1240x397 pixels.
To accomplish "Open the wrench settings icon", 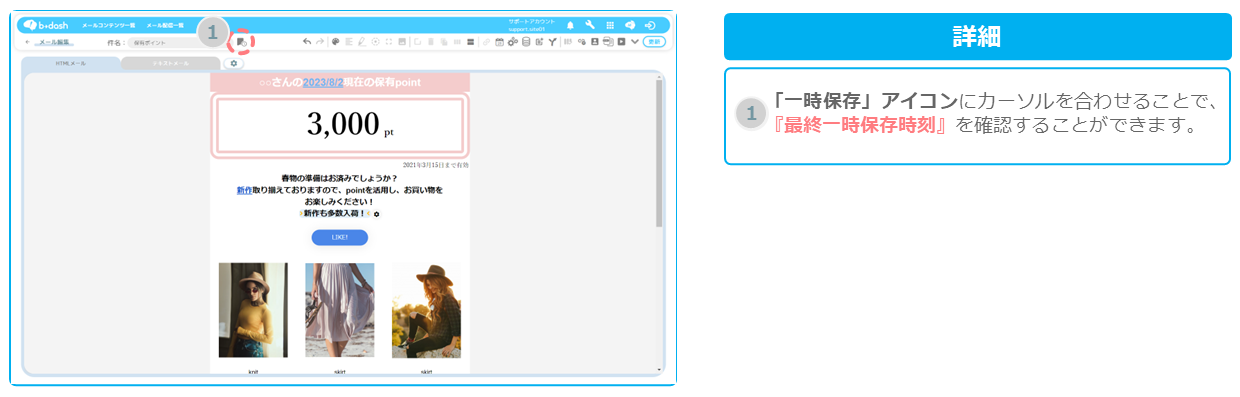I will [x=590, y=25].
